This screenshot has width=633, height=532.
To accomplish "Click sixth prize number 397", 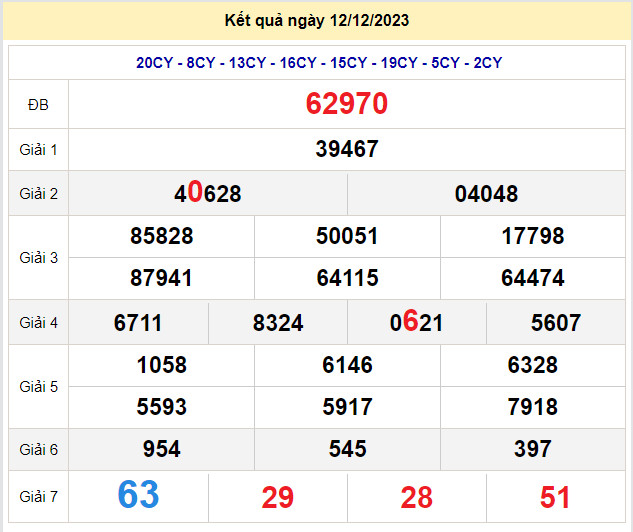I will (533, 449).
